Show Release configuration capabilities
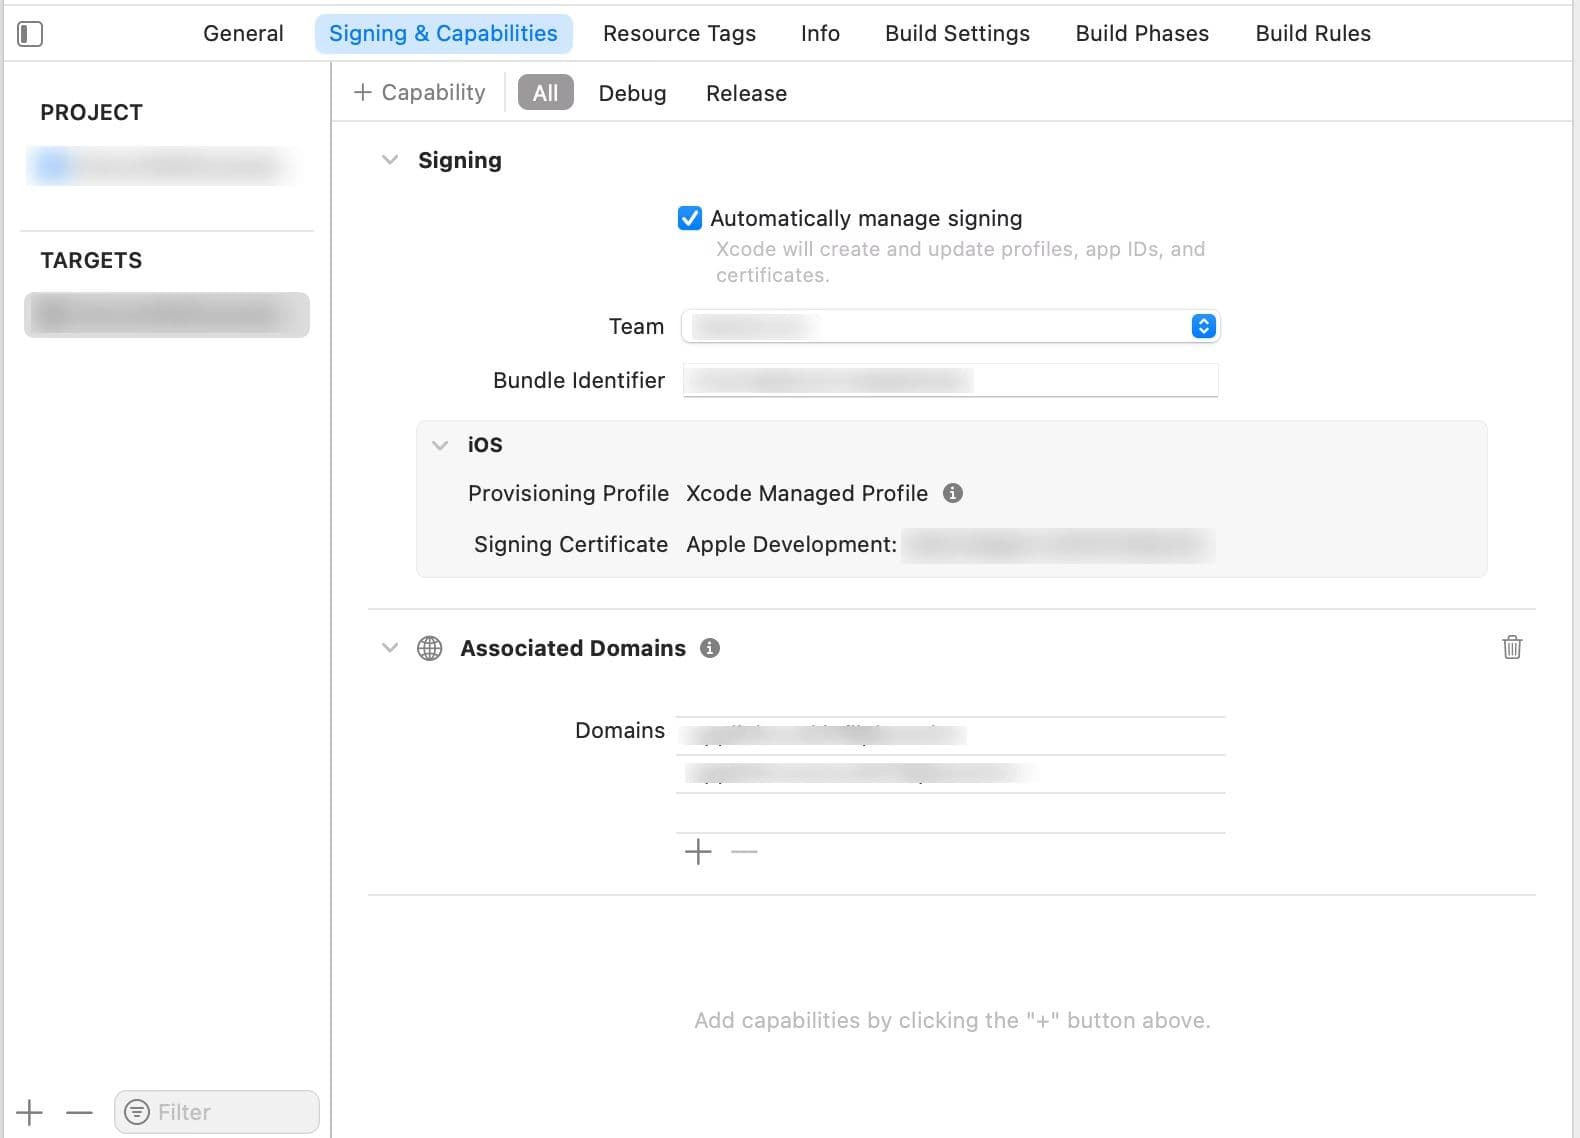This screenshot has height=1138, width=1580. point(746,93)
